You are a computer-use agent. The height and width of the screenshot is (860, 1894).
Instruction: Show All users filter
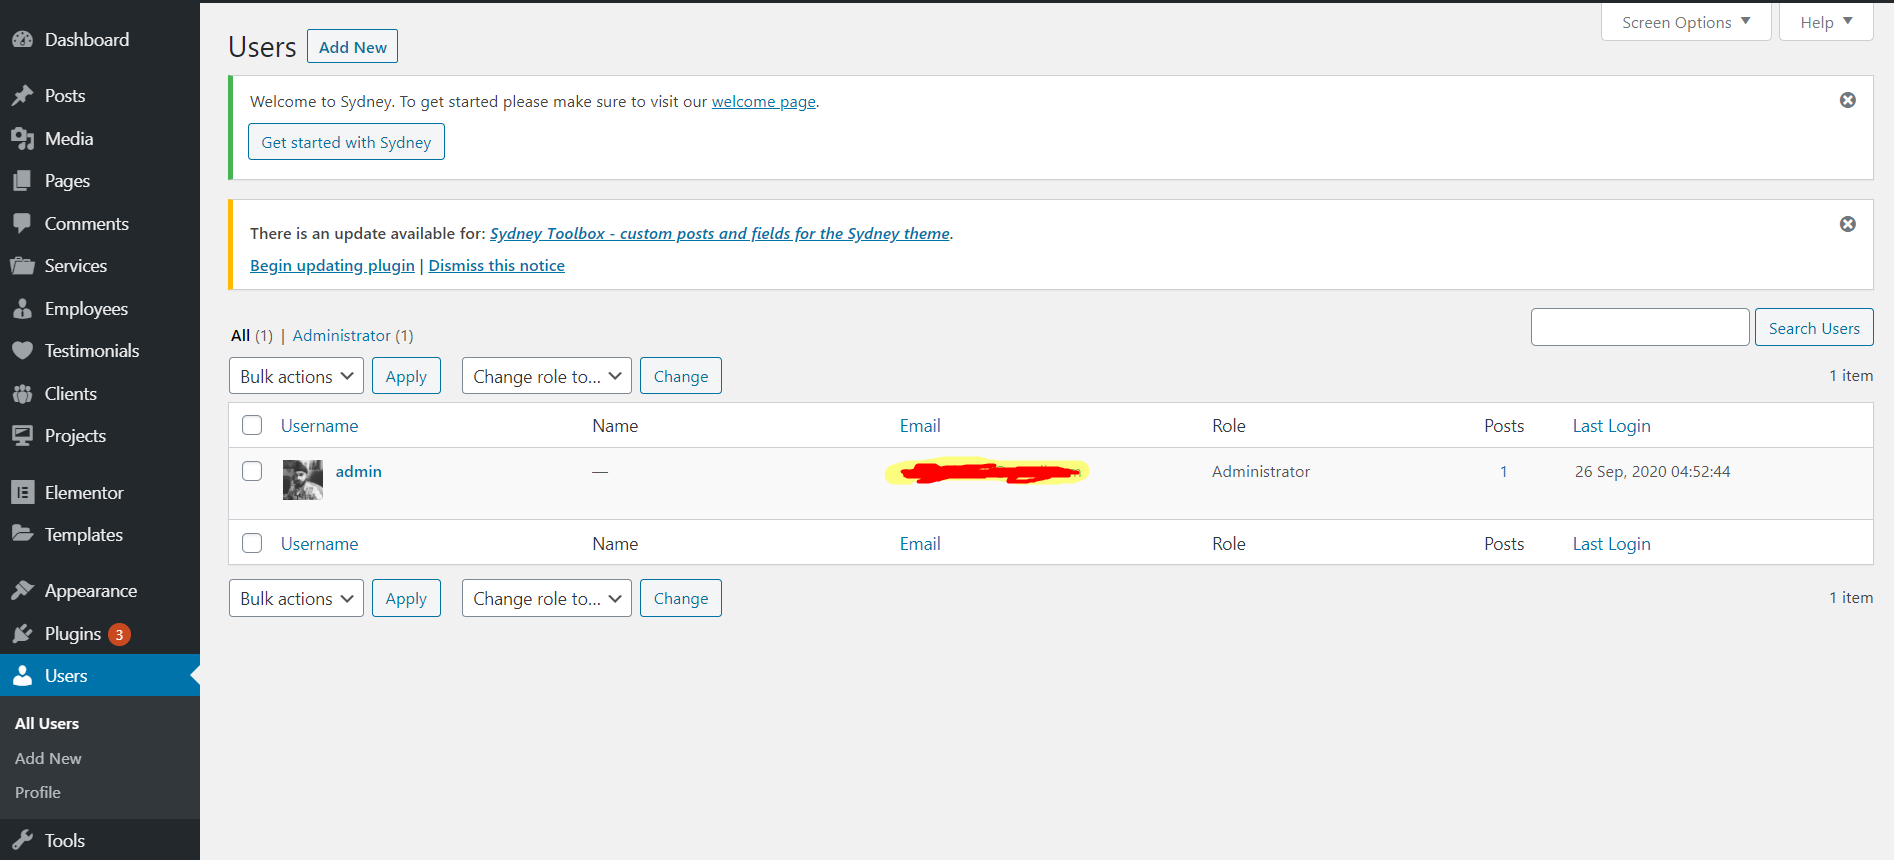click(x=241, y=336)
